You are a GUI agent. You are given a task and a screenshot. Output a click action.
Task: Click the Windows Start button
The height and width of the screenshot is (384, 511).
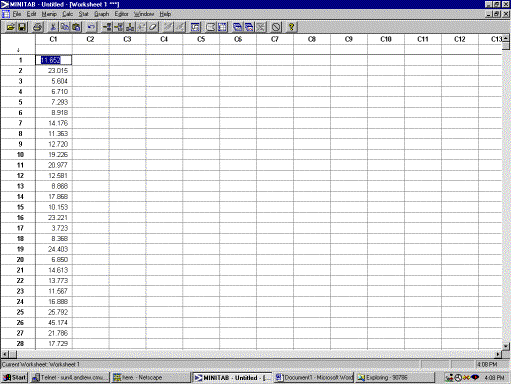coord(14,378)
